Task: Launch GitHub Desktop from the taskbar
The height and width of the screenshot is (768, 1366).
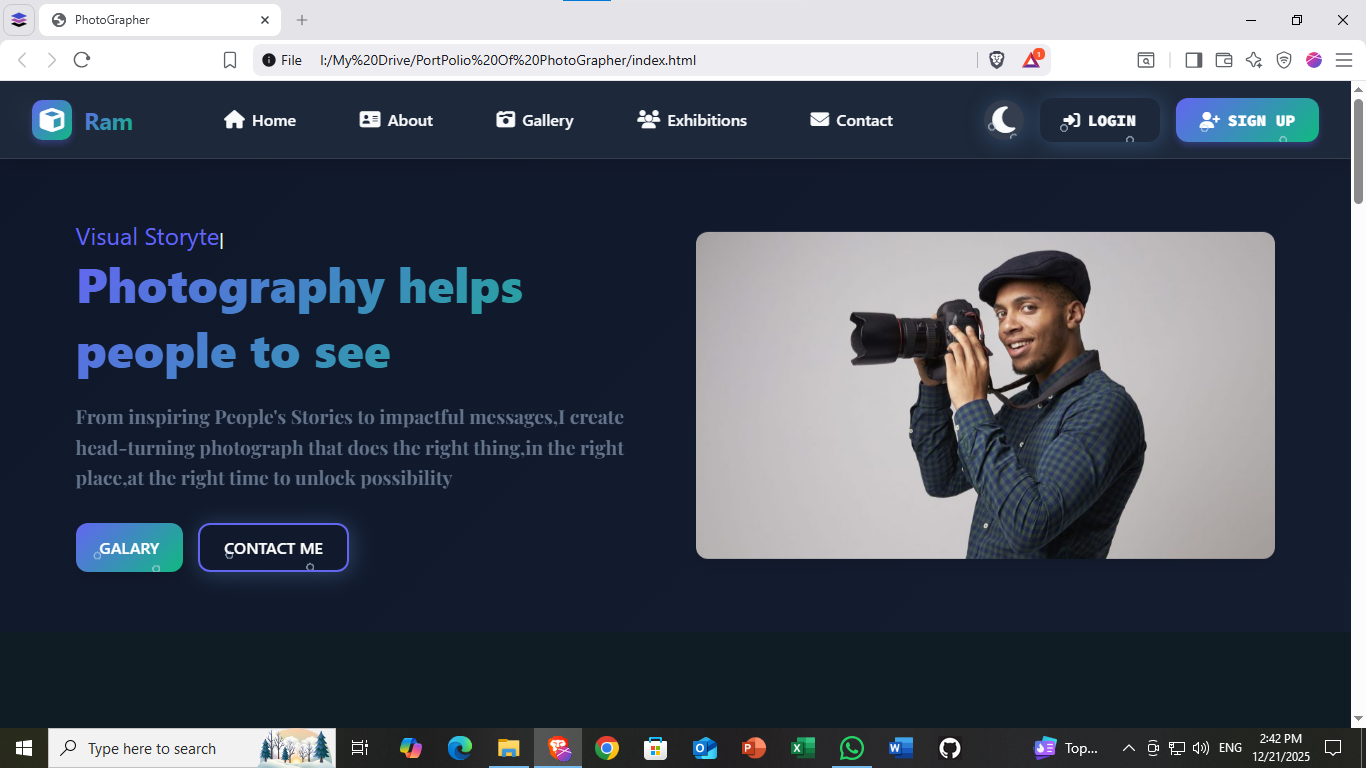Action: pos(949,747)
